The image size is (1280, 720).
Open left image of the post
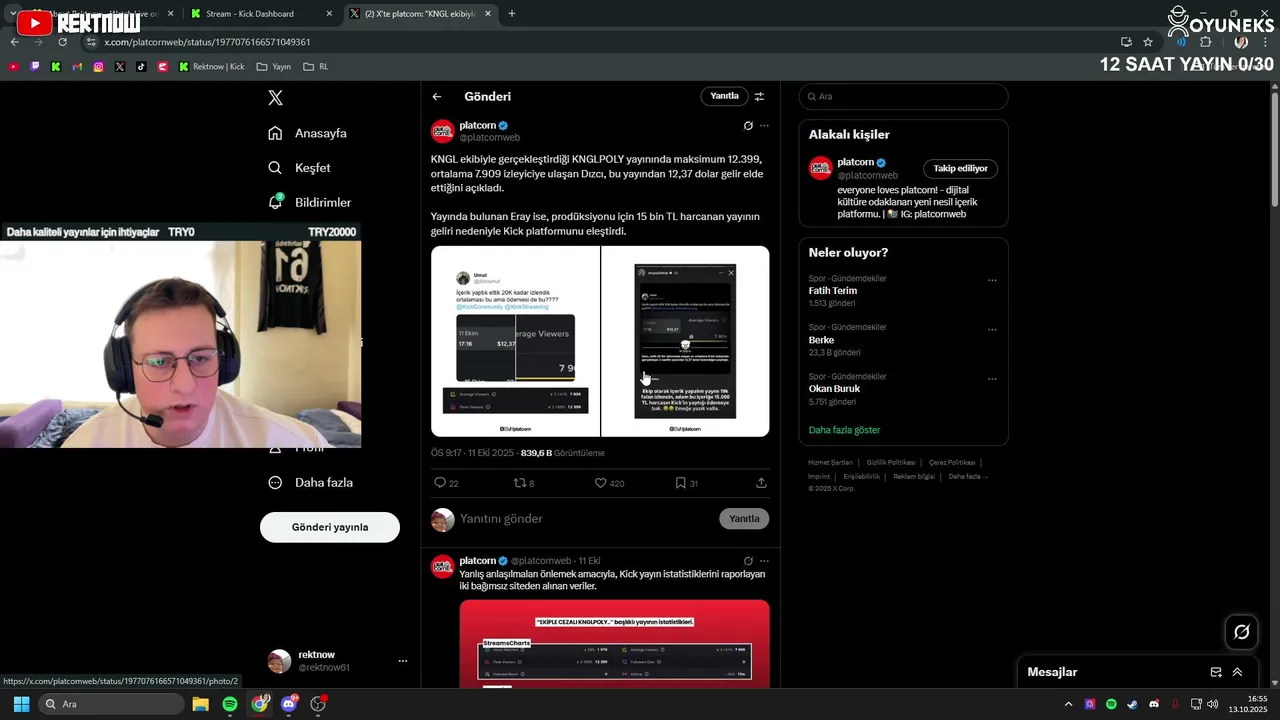(x=515, y=341)
